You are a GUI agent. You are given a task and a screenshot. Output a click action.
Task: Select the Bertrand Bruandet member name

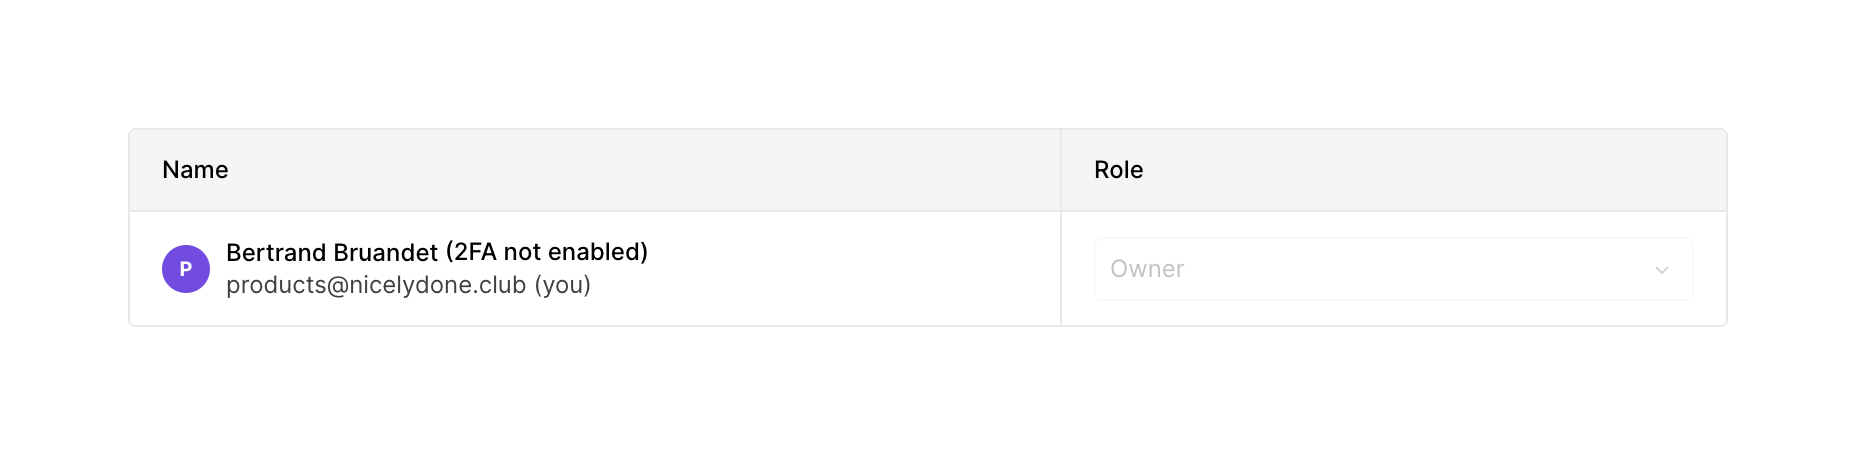(332, 252)
